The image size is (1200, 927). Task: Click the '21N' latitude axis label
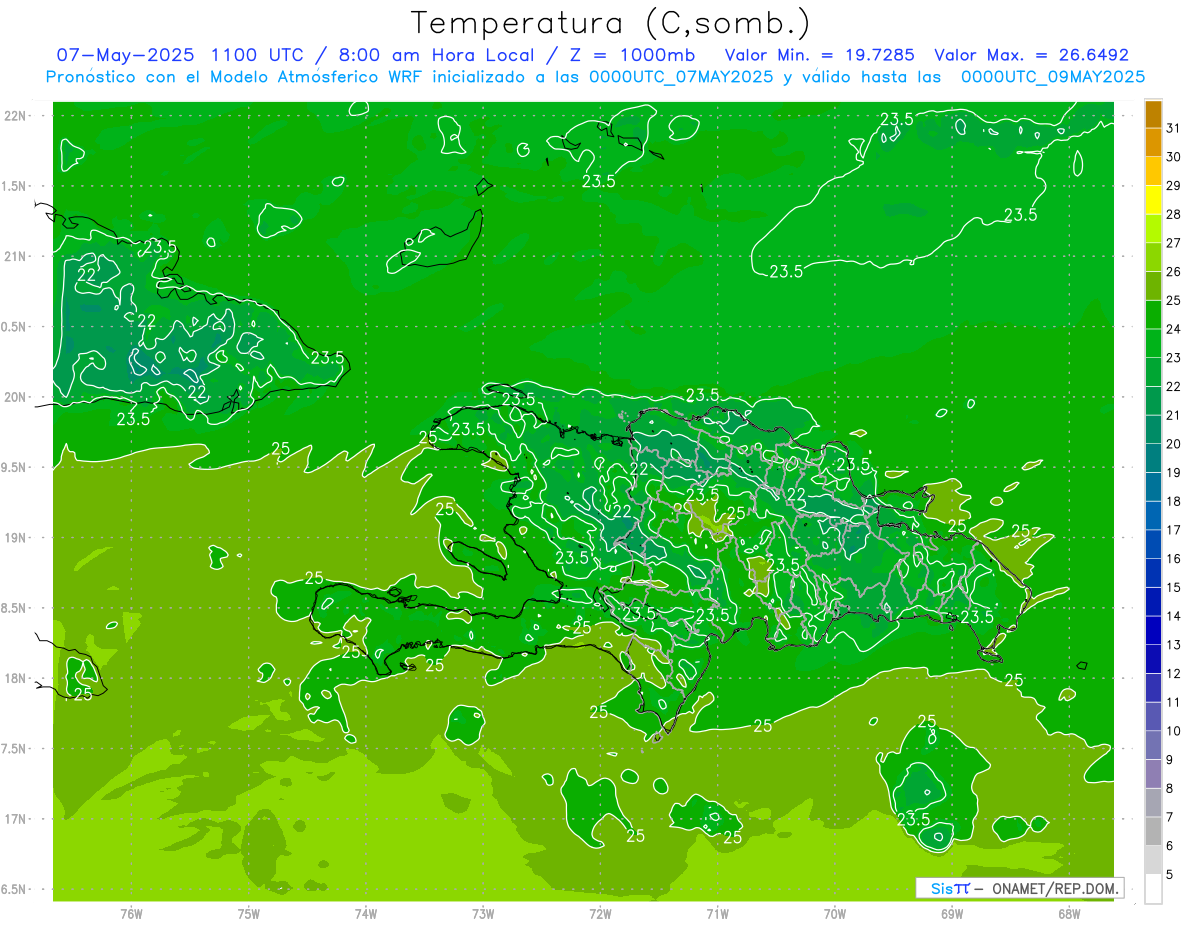16,256
